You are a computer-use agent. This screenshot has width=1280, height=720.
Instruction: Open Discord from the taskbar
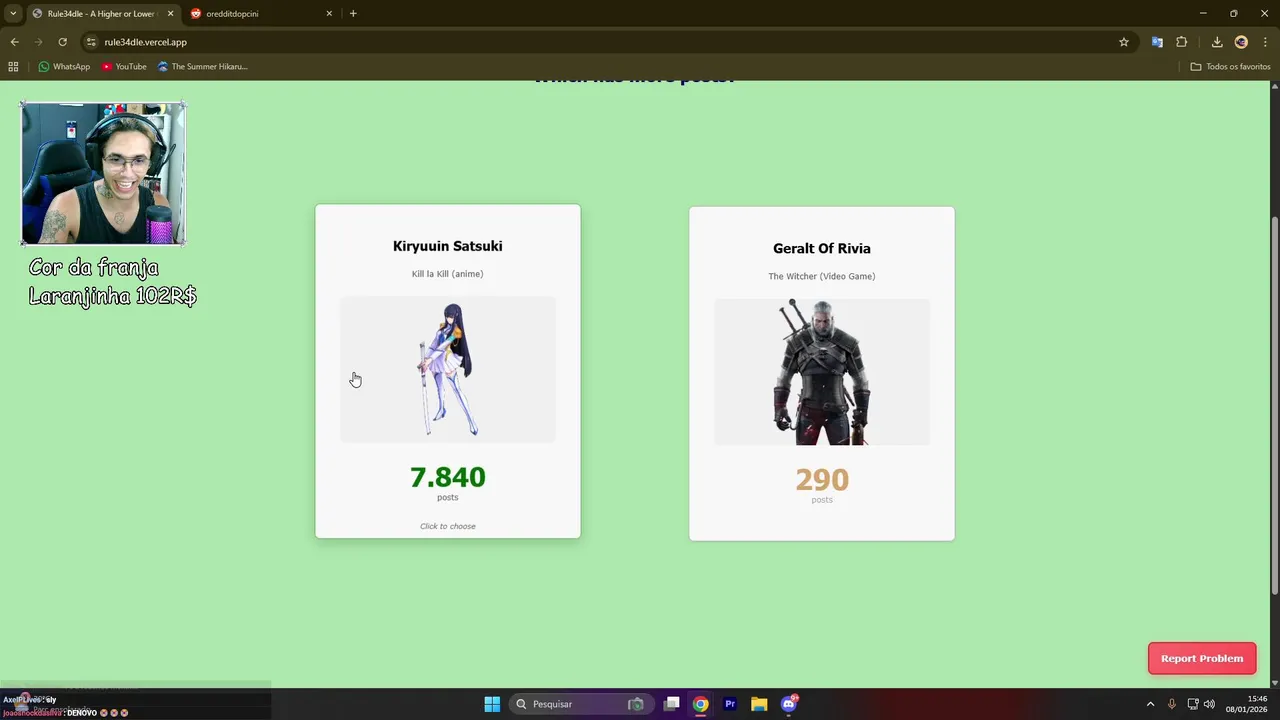(789, 704)
